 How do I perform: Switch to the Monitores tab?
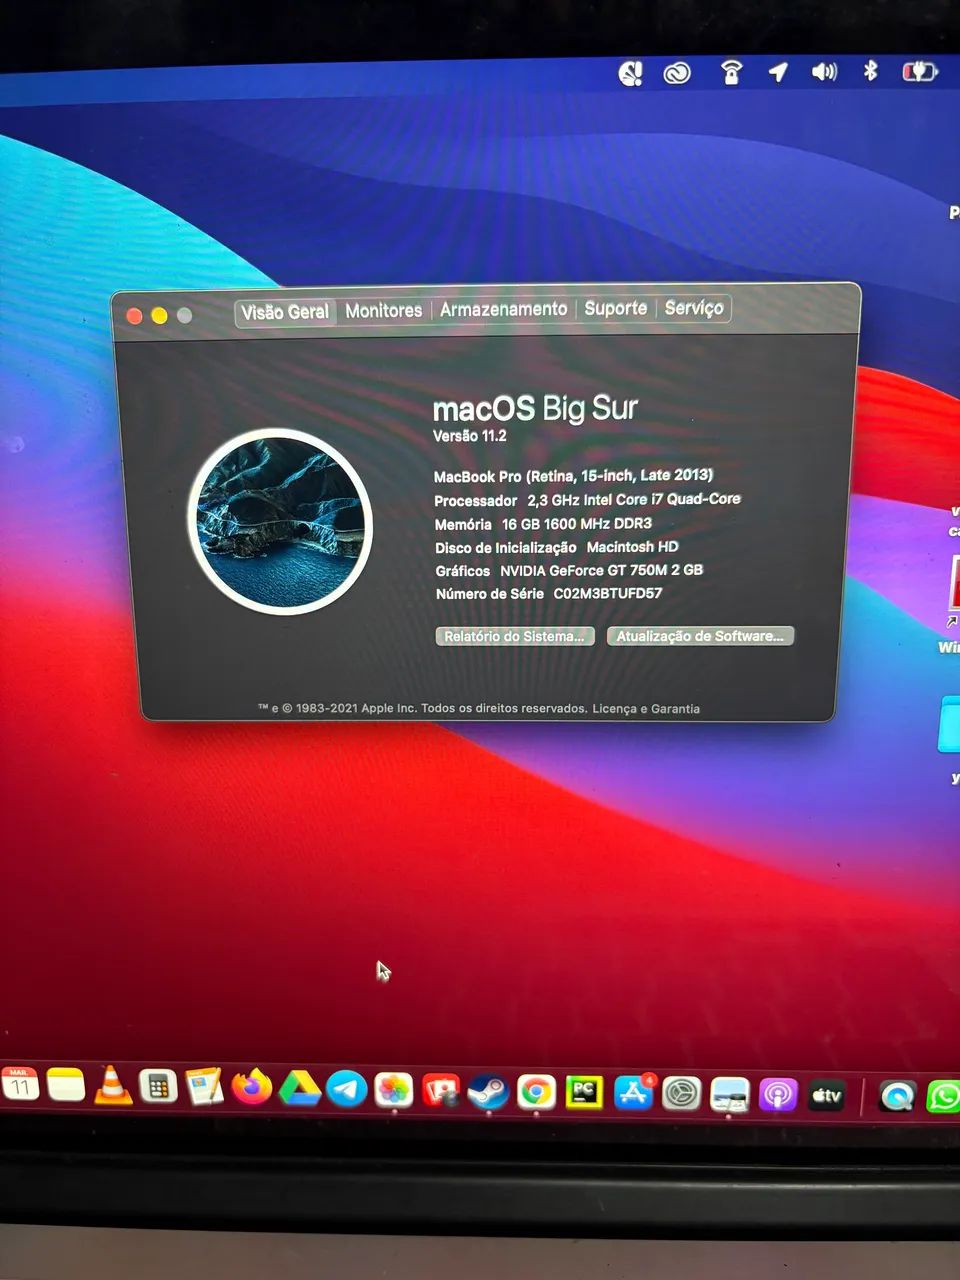coord(383,311)
